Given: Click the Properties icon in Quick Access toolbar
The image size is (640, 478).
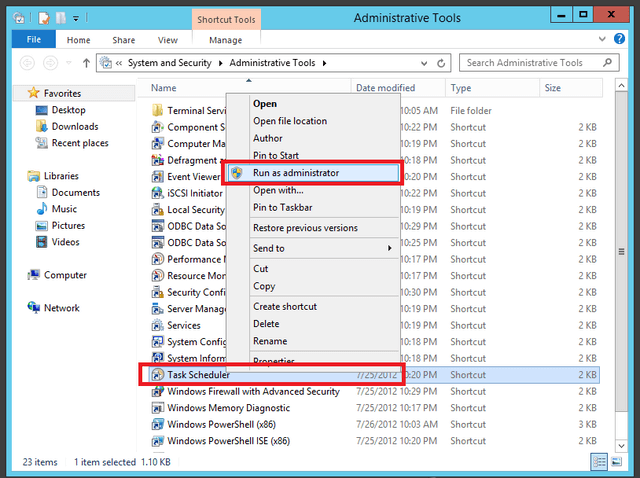Looking at the screenshot, I should pyautogui.click(x=44, y=18).
